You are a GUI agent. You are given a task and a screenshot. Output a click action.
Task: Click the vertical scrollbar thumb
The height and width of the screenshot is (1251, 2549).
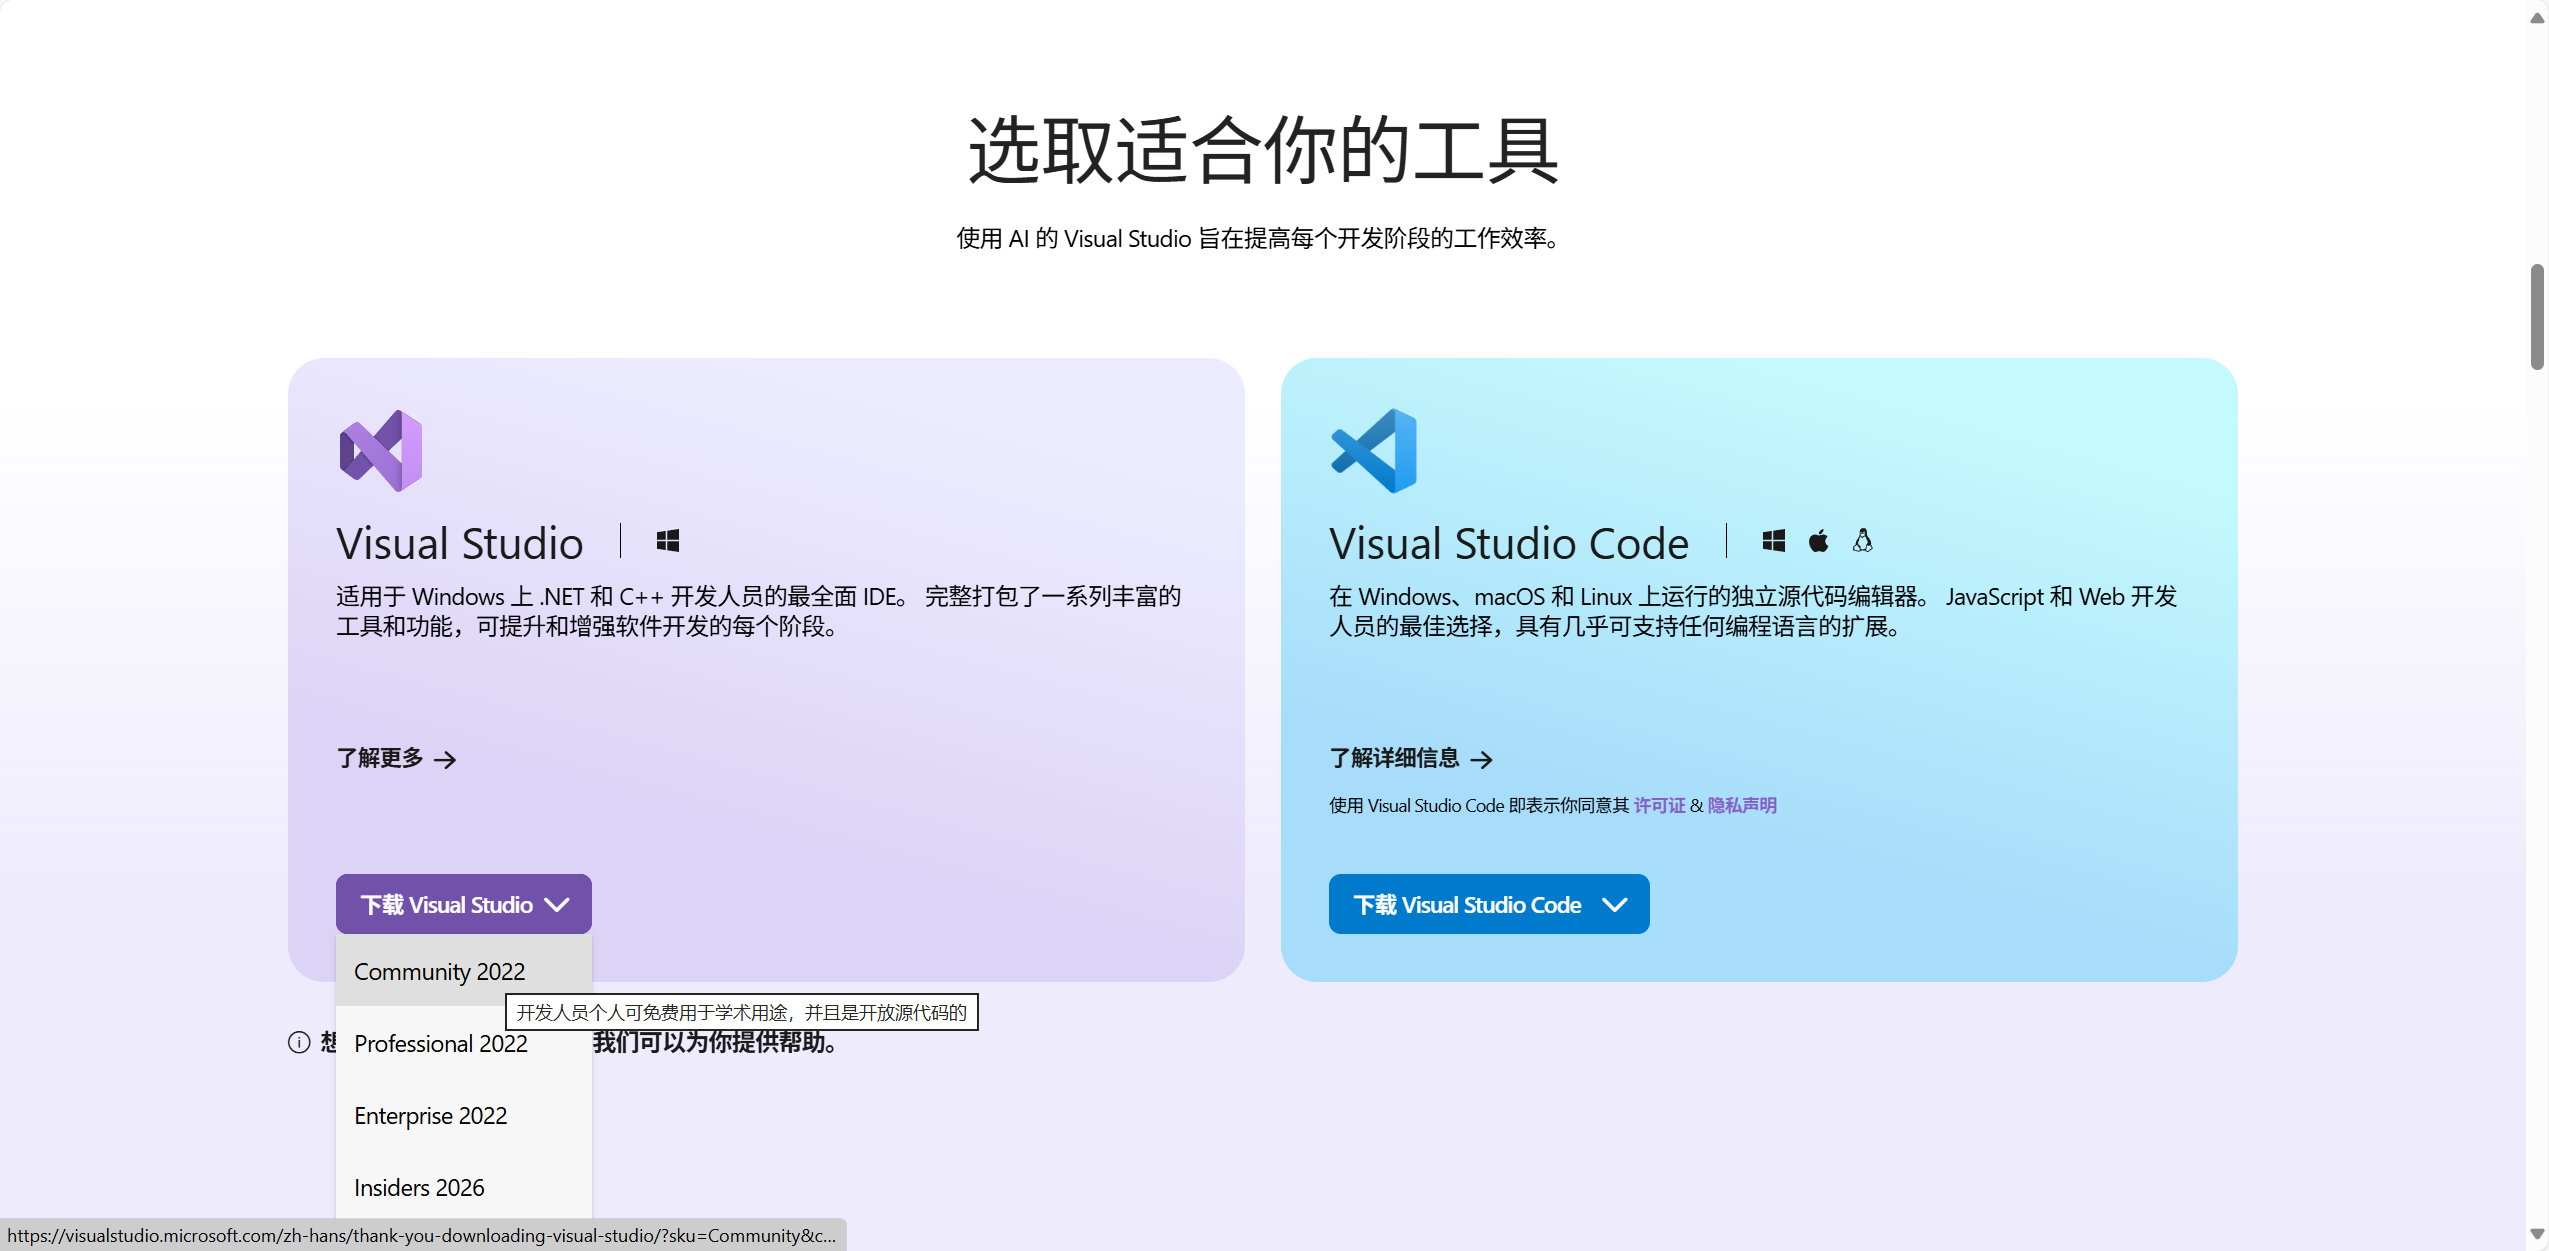point(2537,316)
